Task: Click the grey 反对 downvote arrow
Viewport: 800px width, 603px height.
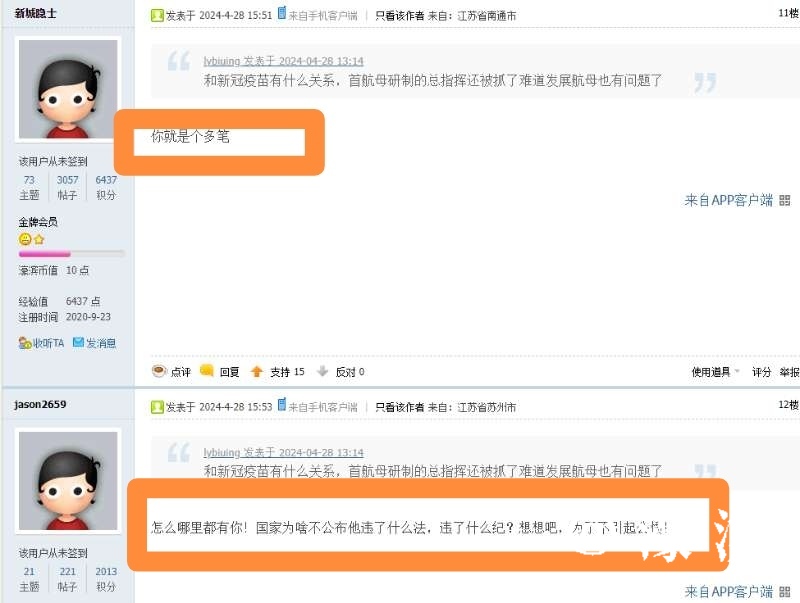Action: point(322,371)
